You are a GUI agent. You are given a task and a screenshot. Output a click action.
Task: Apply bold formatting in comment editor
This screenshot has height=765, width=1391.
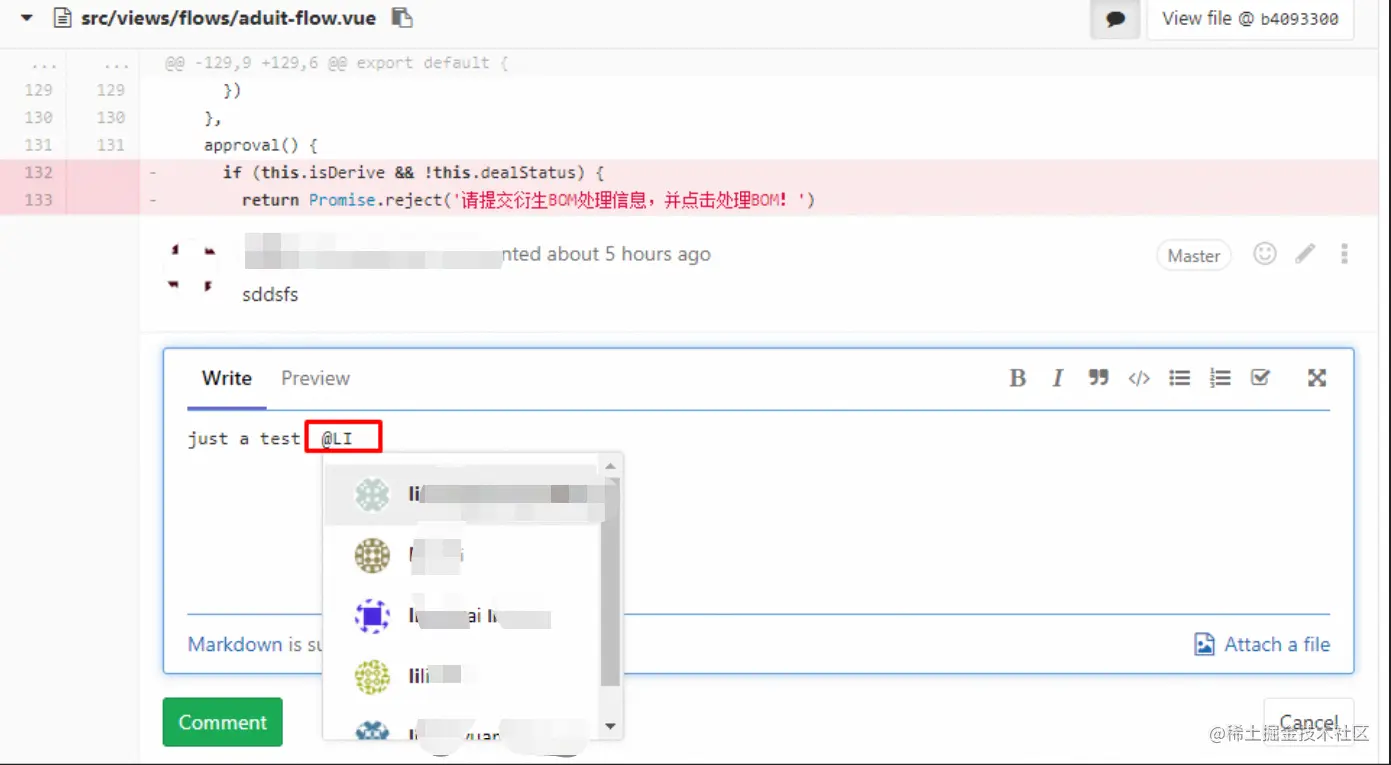(1018, 378)
